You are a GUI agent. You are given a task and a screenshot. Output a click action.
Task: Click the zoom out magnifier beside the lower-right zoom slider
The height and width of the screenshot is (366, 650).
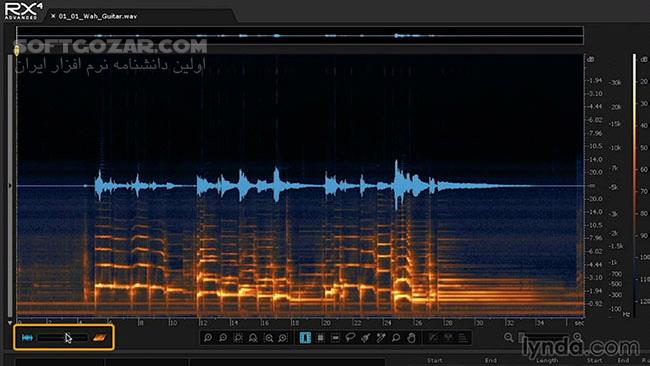tap(508, 337)
